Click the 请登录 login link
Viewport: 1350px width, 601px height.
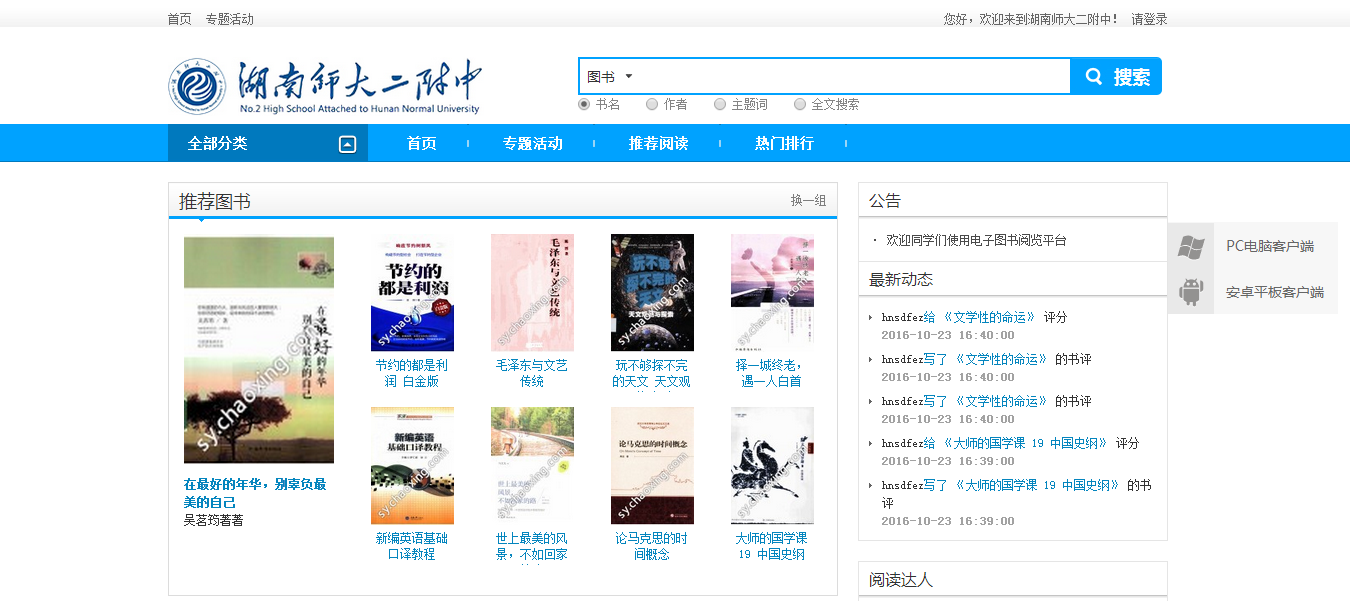1149,19
